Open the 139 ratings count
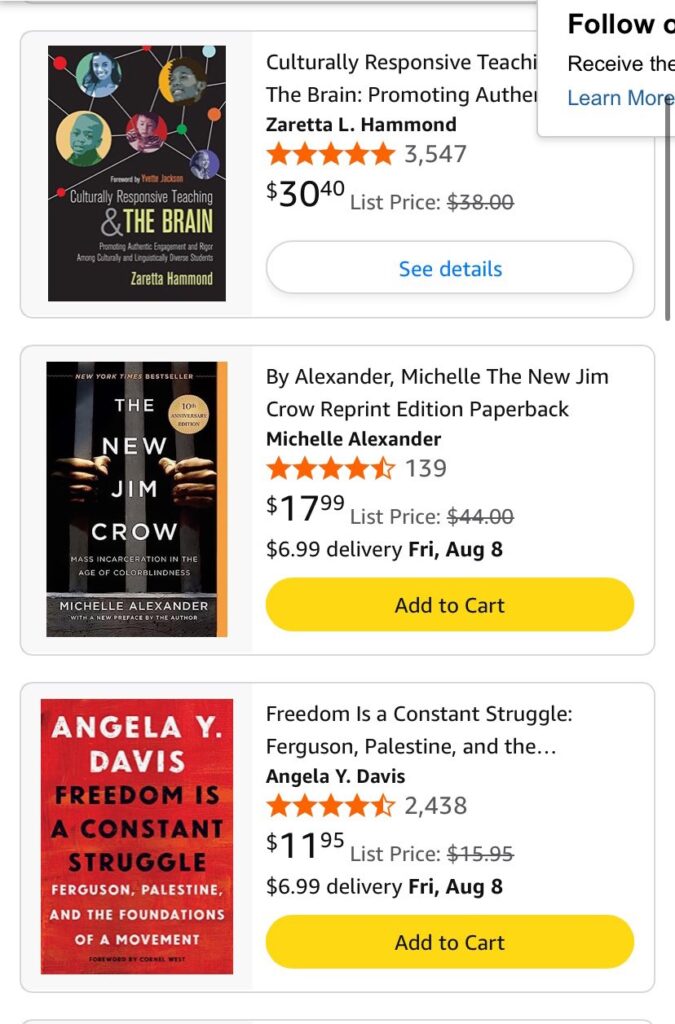 (426, 468)
